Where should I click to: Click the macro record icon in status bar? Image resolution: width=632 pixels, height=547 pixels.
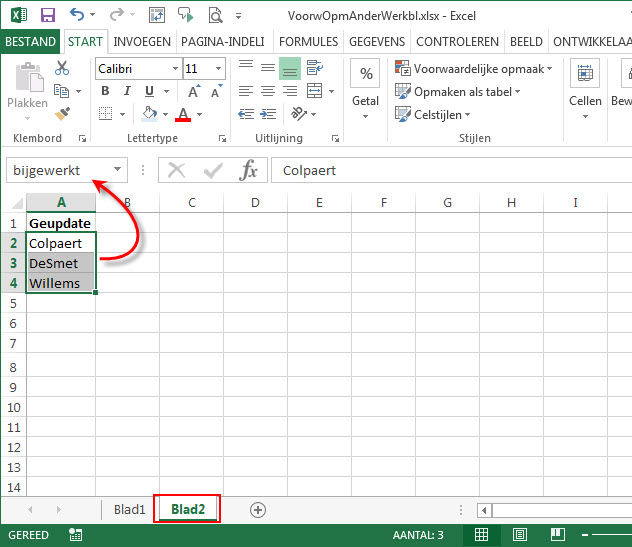pos(75,535)
